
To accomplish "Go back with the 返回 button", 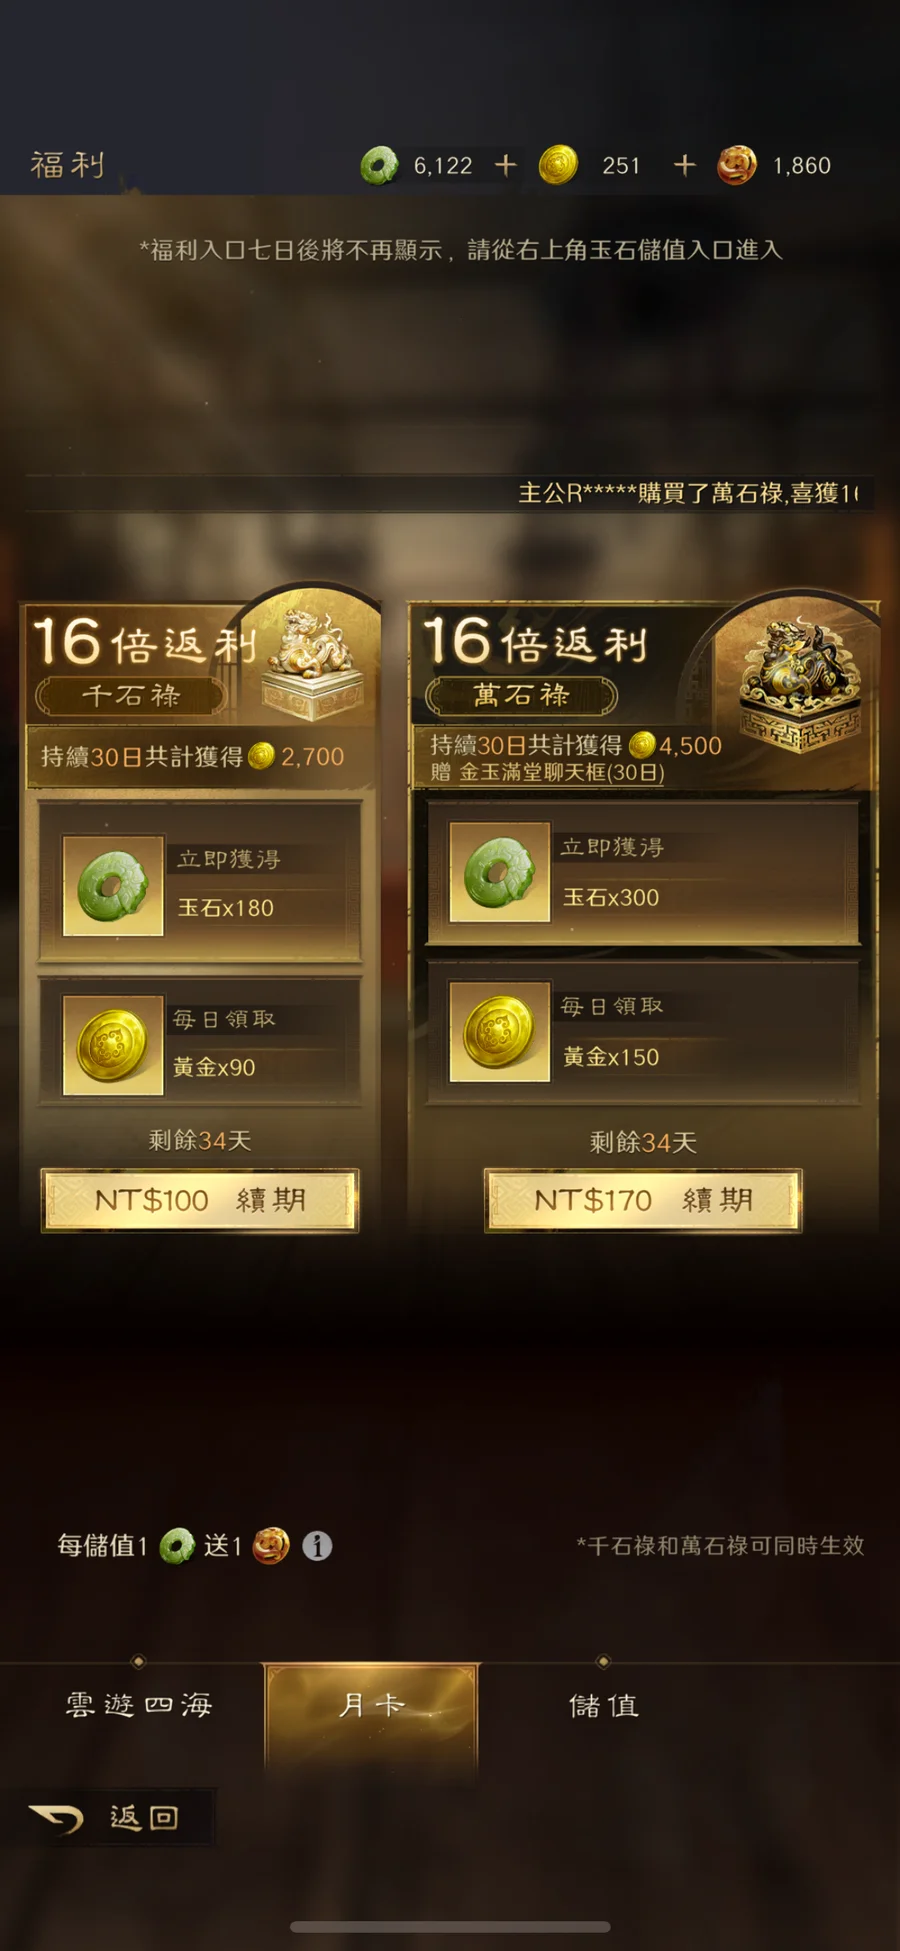I will click(108, 1817).
